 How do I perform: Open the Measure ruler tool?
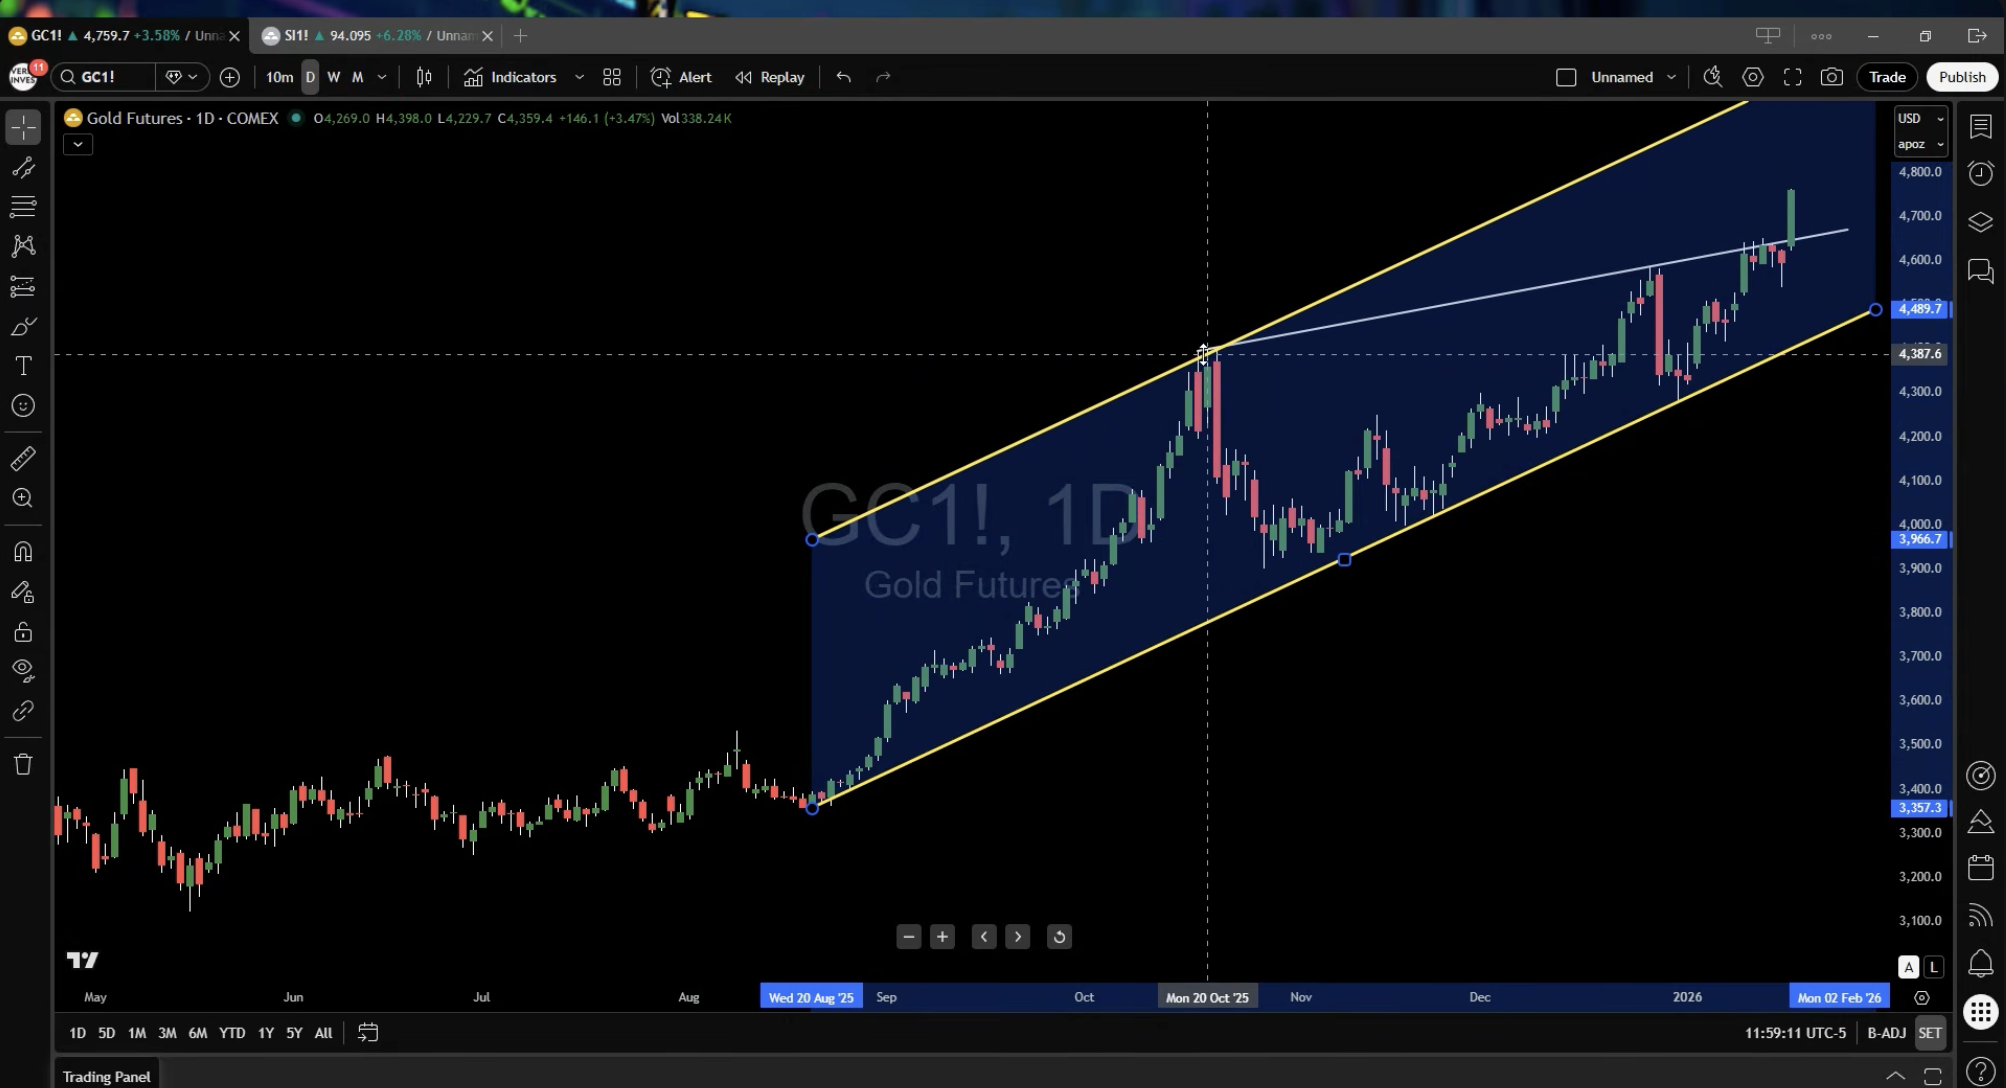coord(23,459)
